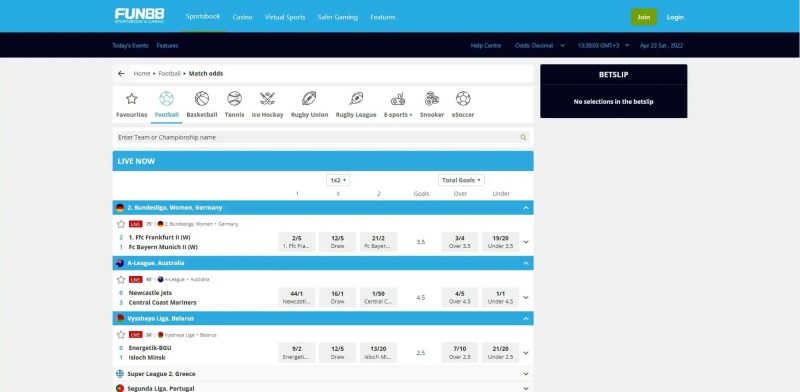Bet 44/1 on Newcastle Jets
800x392 pixels.
coord(297,298)
